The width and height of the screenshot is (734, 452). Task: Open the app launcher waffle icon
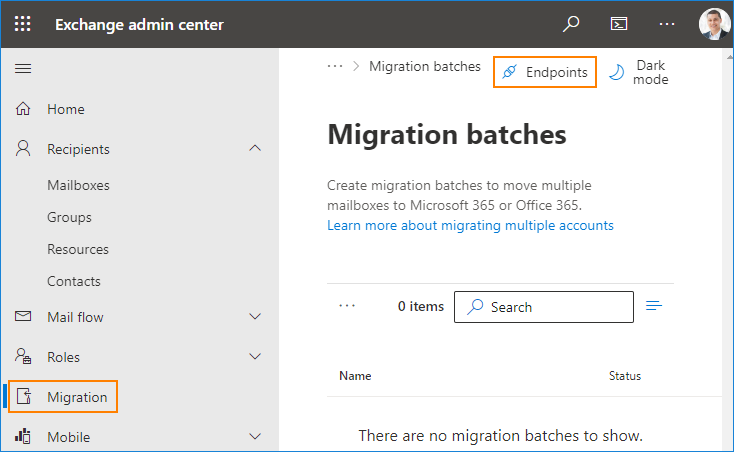[x=22, y=24]
